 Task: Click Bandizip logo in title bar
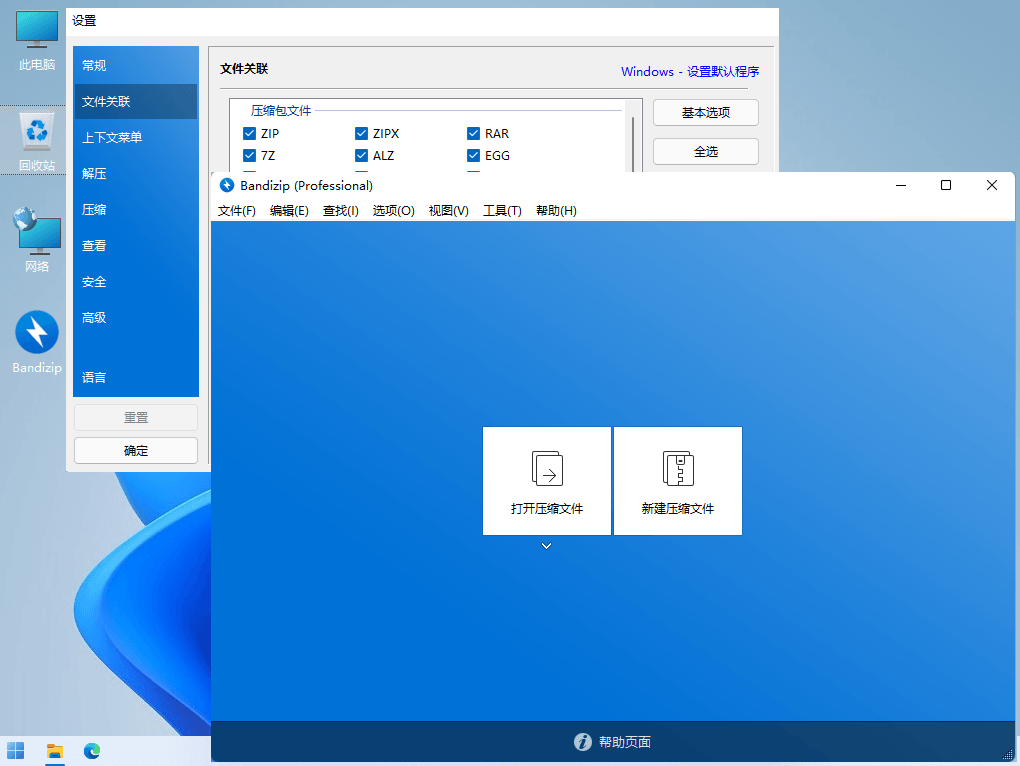[x=226, y=185]
